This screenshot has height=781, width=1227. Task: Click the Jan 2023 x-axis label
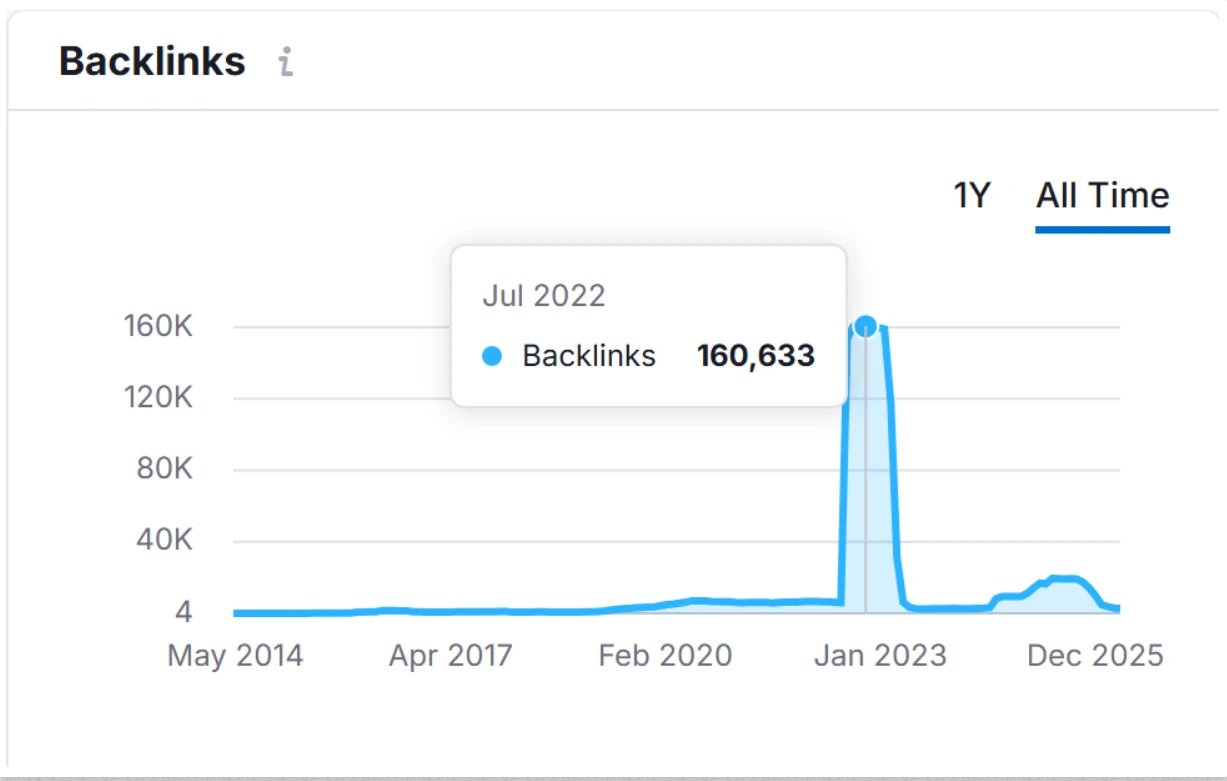click(x=880, y=656)
